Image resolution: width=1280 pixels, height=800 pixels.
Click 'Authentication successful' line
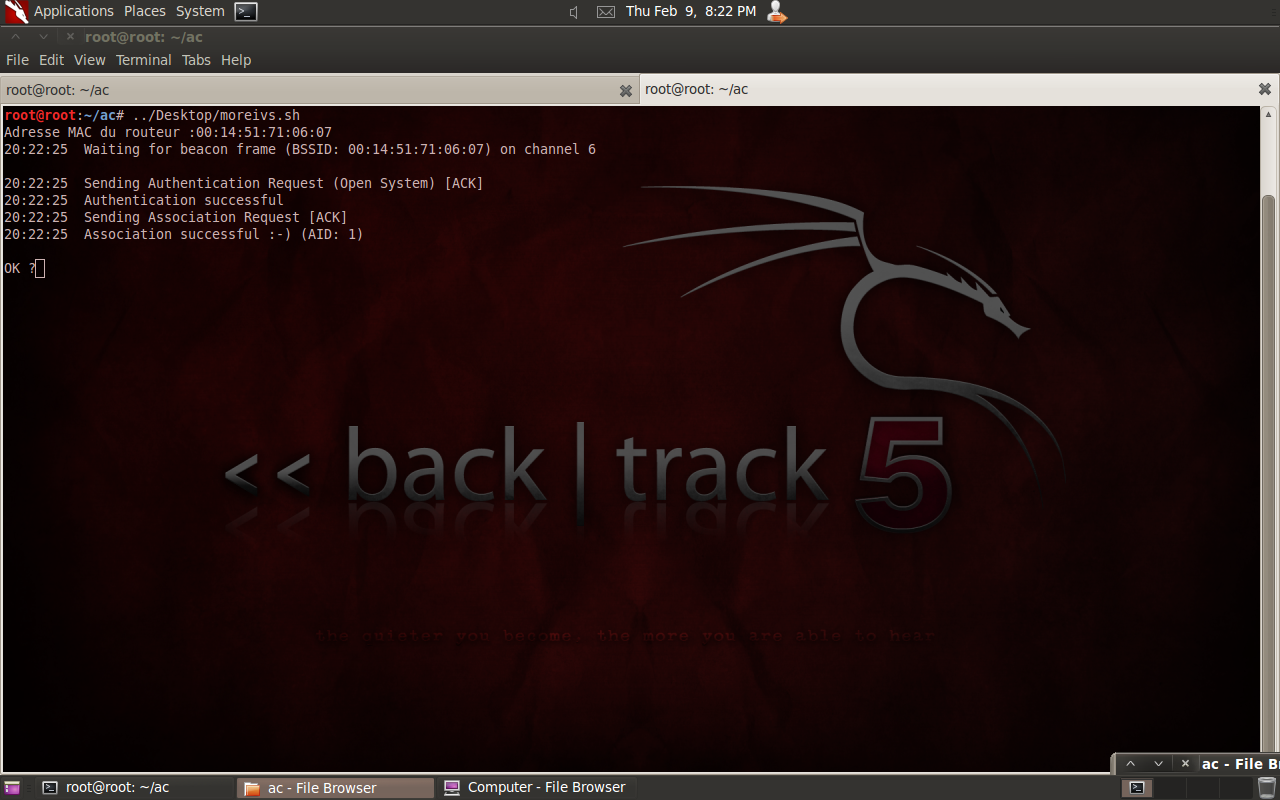pyautogui.click(x=144, y=200)
